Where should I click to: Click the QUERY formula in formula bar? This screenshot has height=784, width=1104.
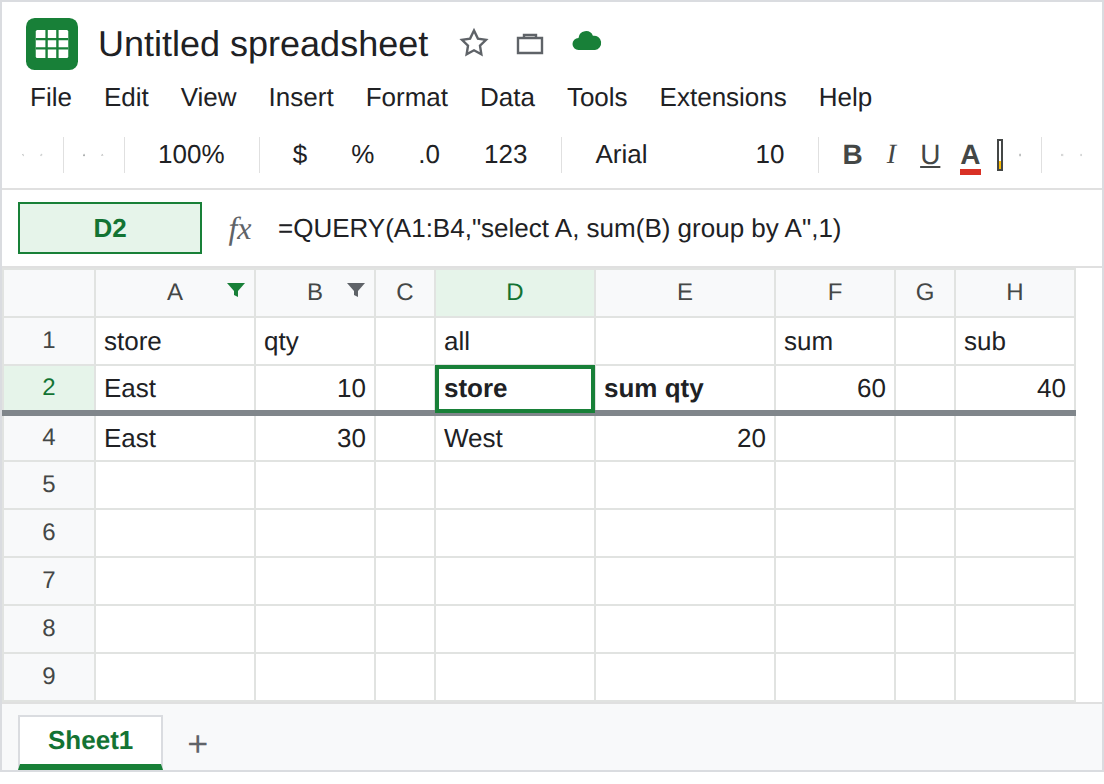pyautogui.click(x=559, y=229)
